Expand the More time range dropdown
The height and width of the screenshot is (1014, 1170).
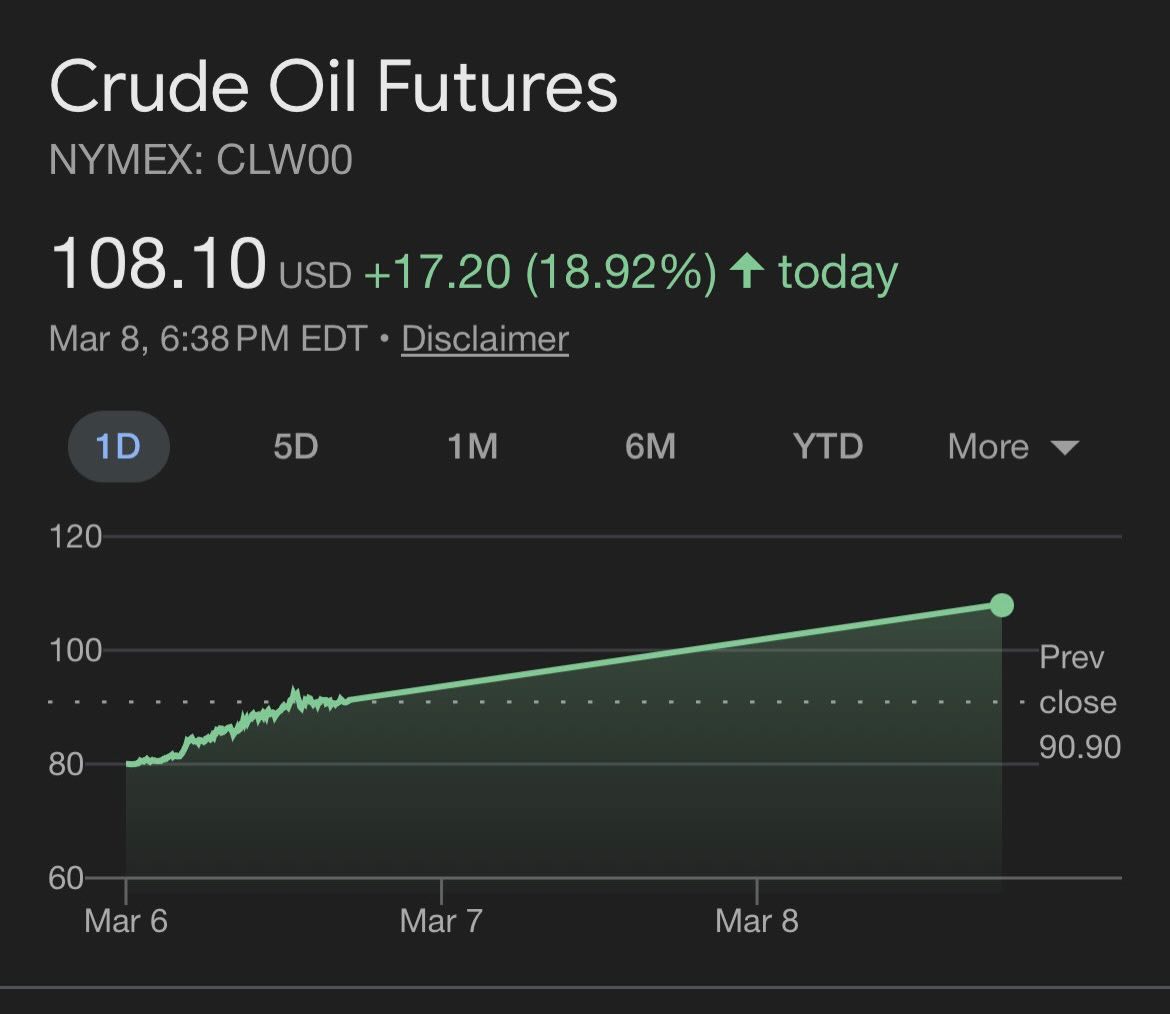987,447
